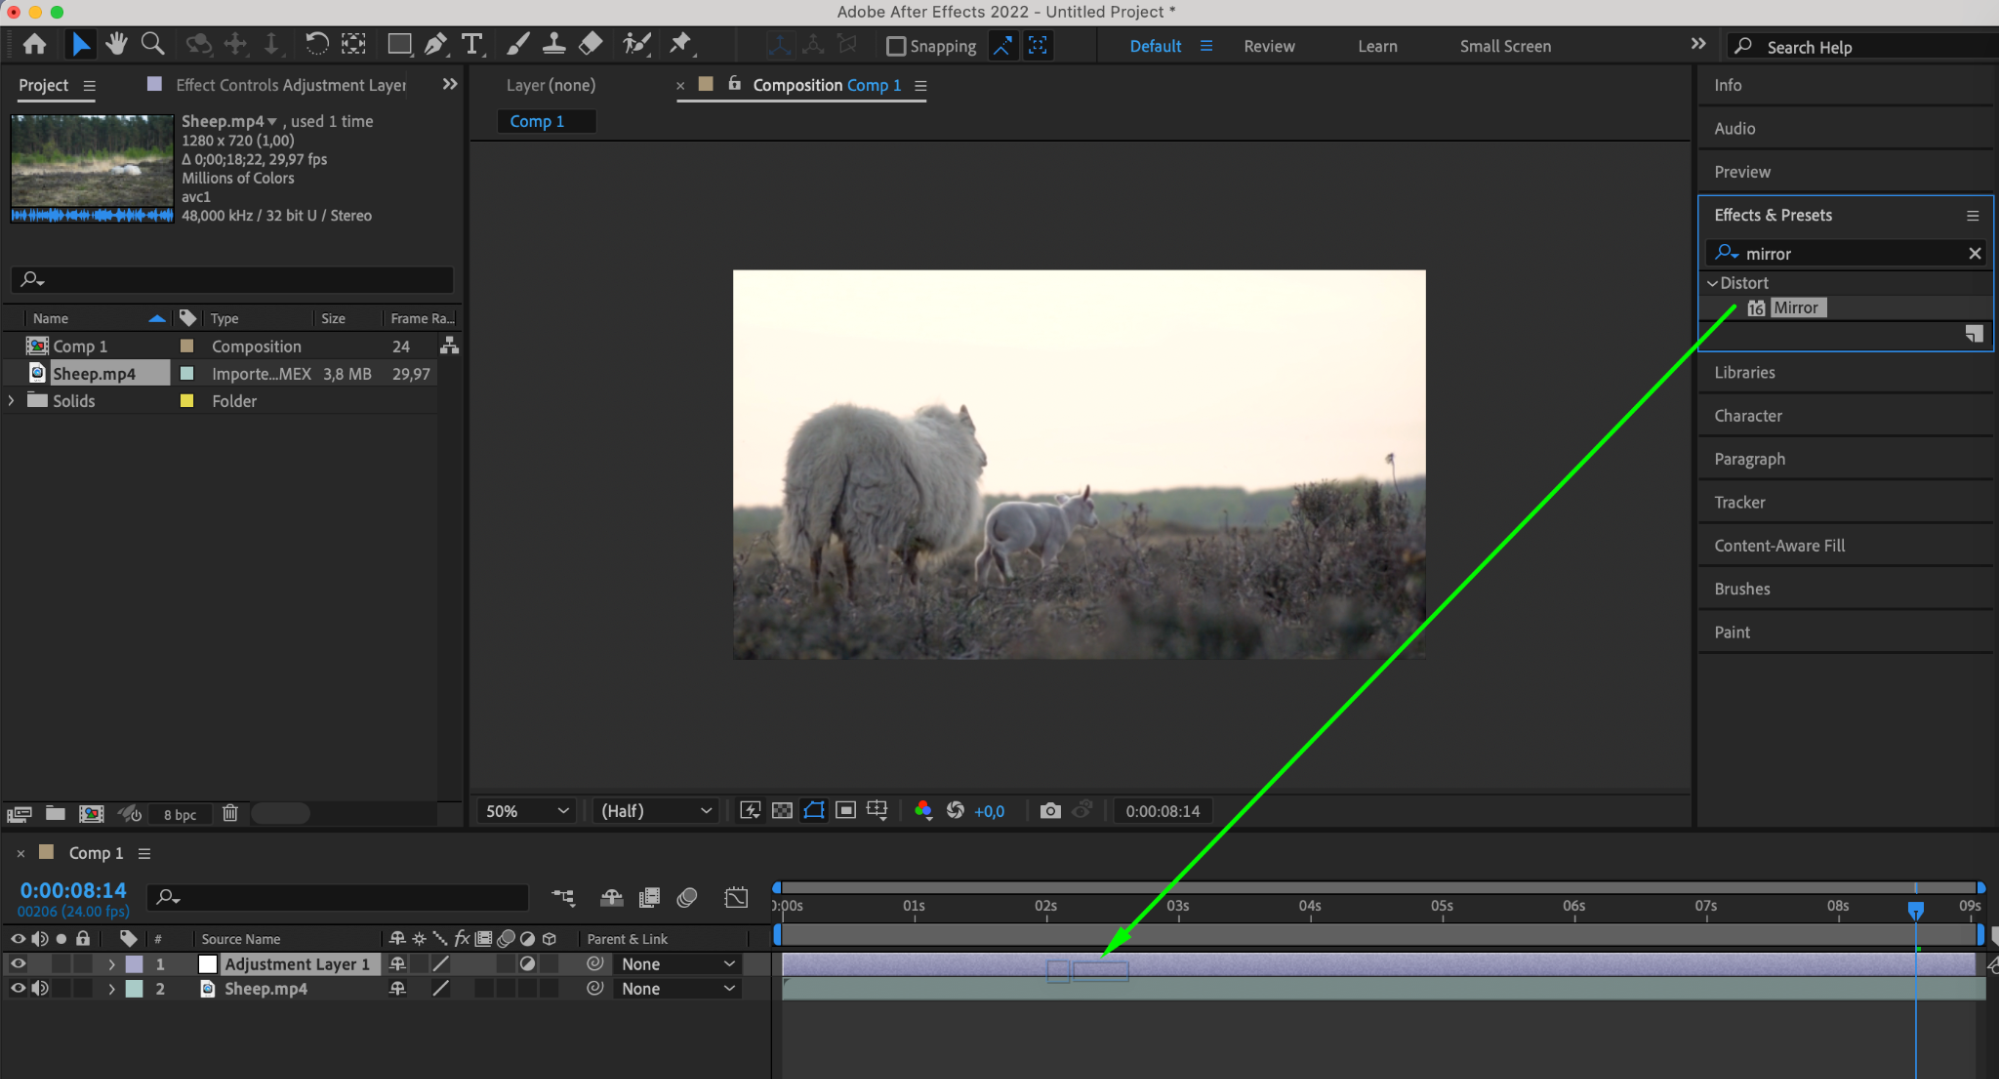Select the Brush tool

(x=517, y=44)
